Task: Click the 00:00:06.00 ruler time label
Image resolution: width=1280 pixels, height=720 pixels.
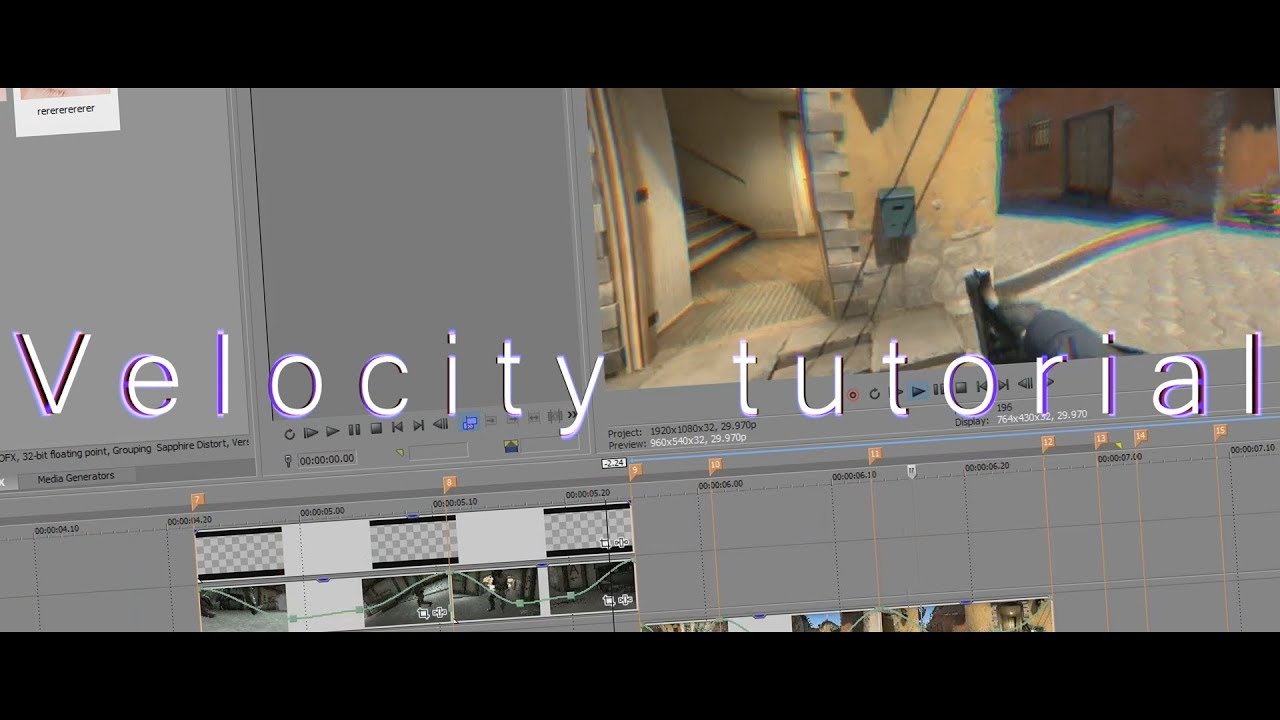Action: [720, 484]
